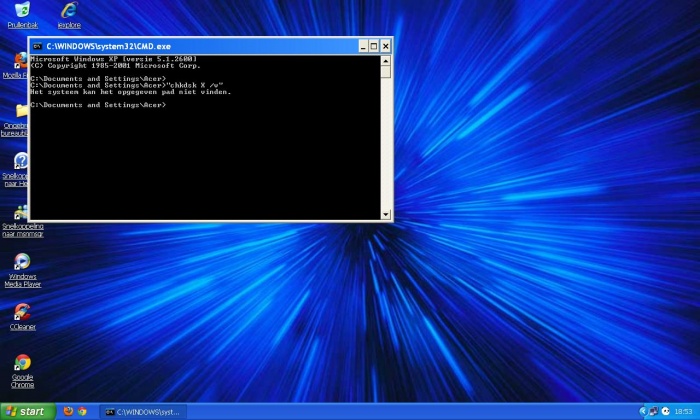Open the iexplore desktop shortcut

coord(69,15)
